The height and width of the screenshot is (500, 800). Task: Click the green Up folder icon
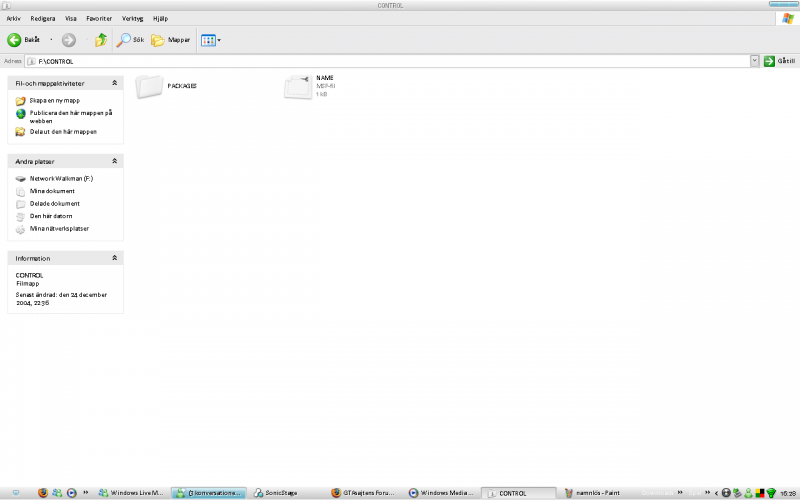[101, 40]
